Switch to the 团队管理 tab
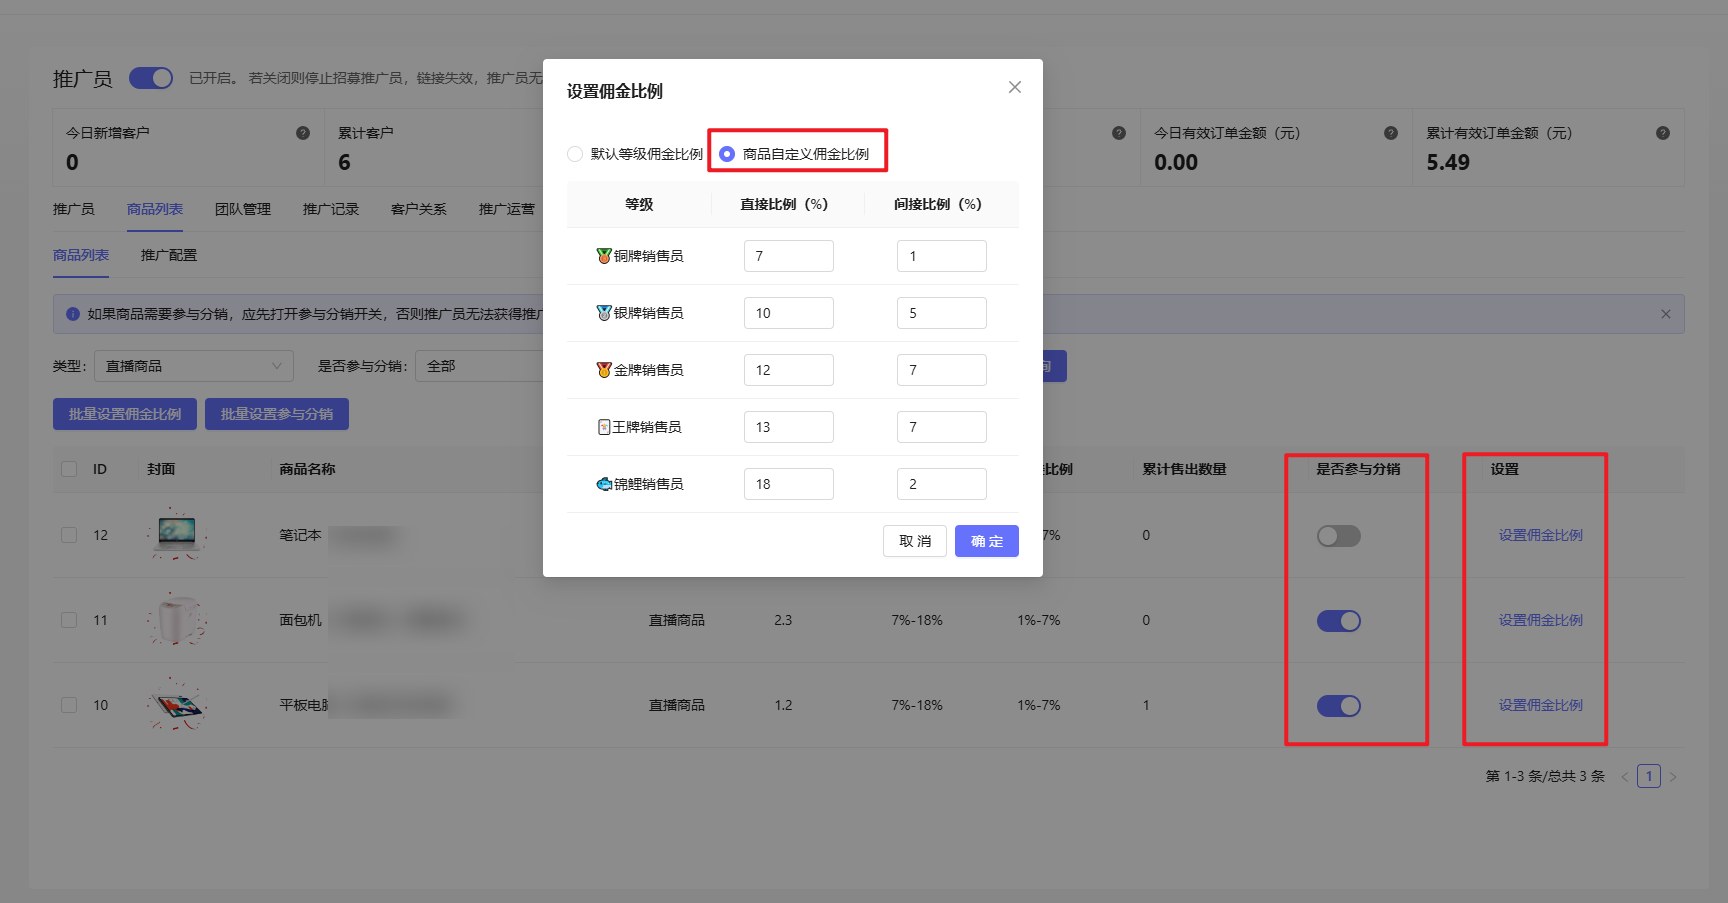 tap(243, 209)
